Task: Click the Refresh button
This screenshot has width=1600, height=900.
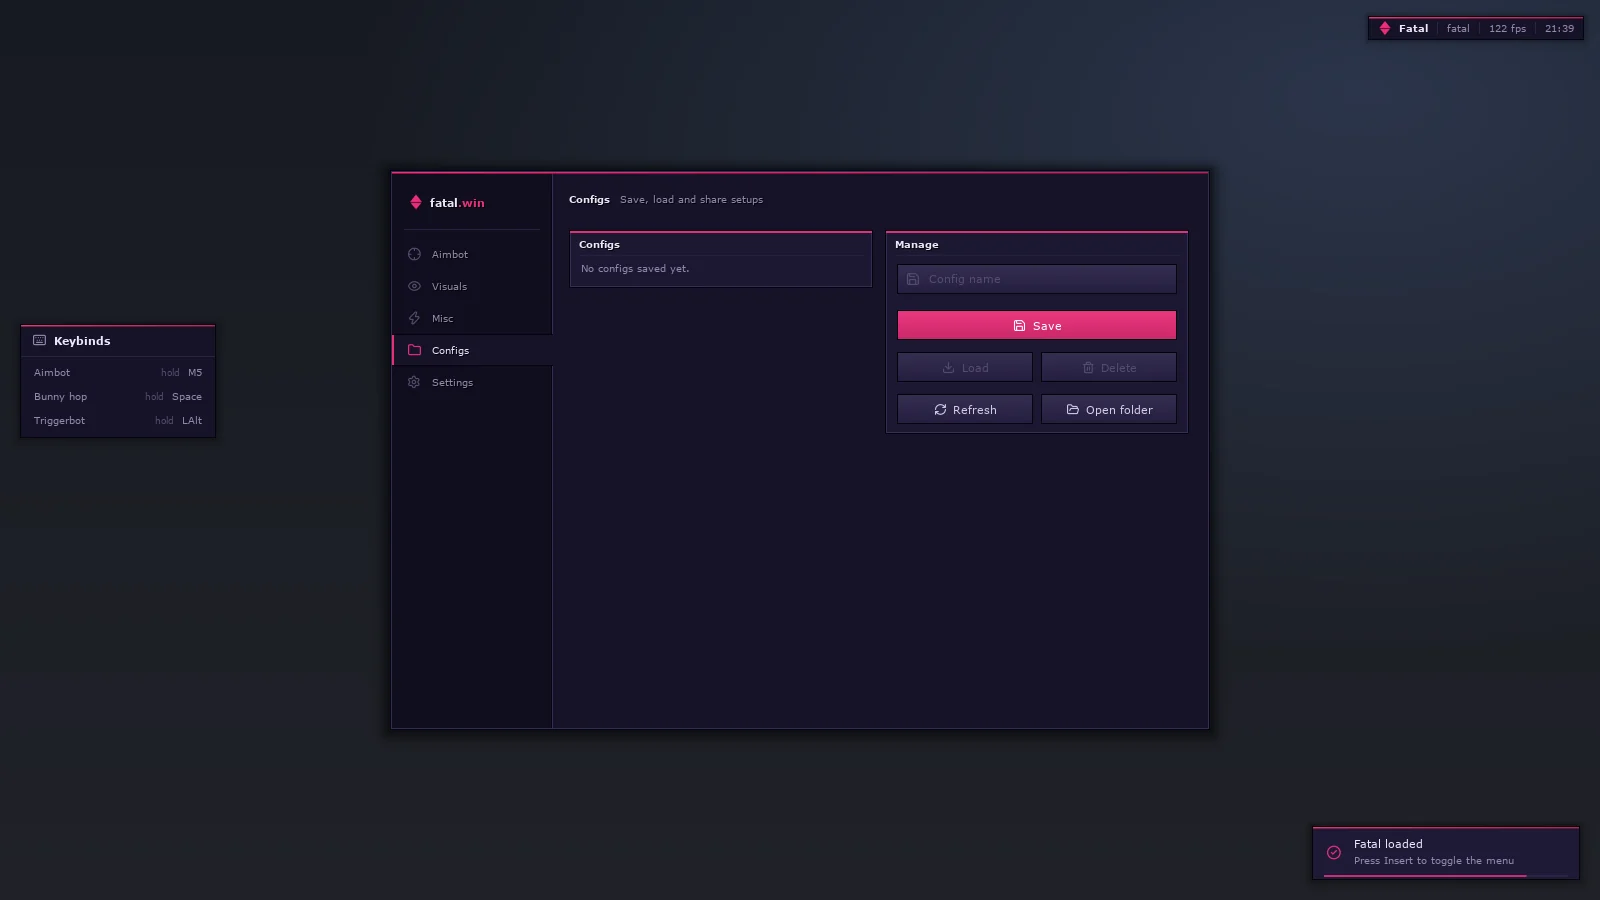Action: 965,409
